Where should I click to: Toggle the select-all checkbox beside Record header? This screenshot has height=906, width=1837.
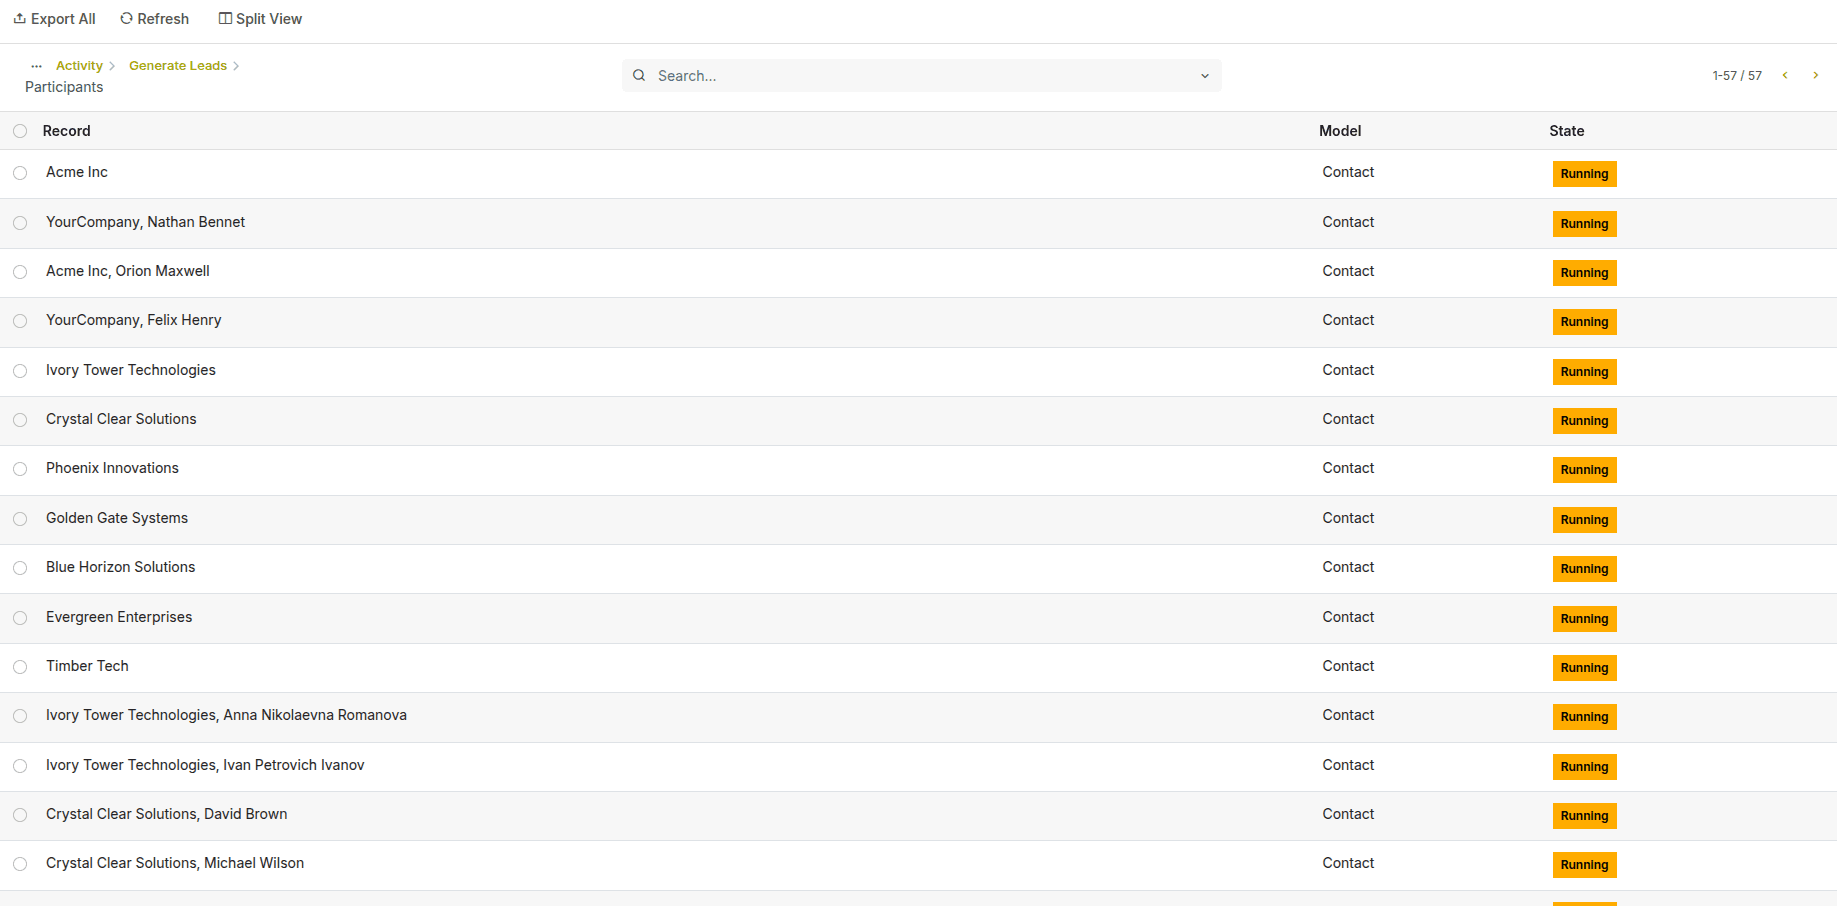(20, 131)
